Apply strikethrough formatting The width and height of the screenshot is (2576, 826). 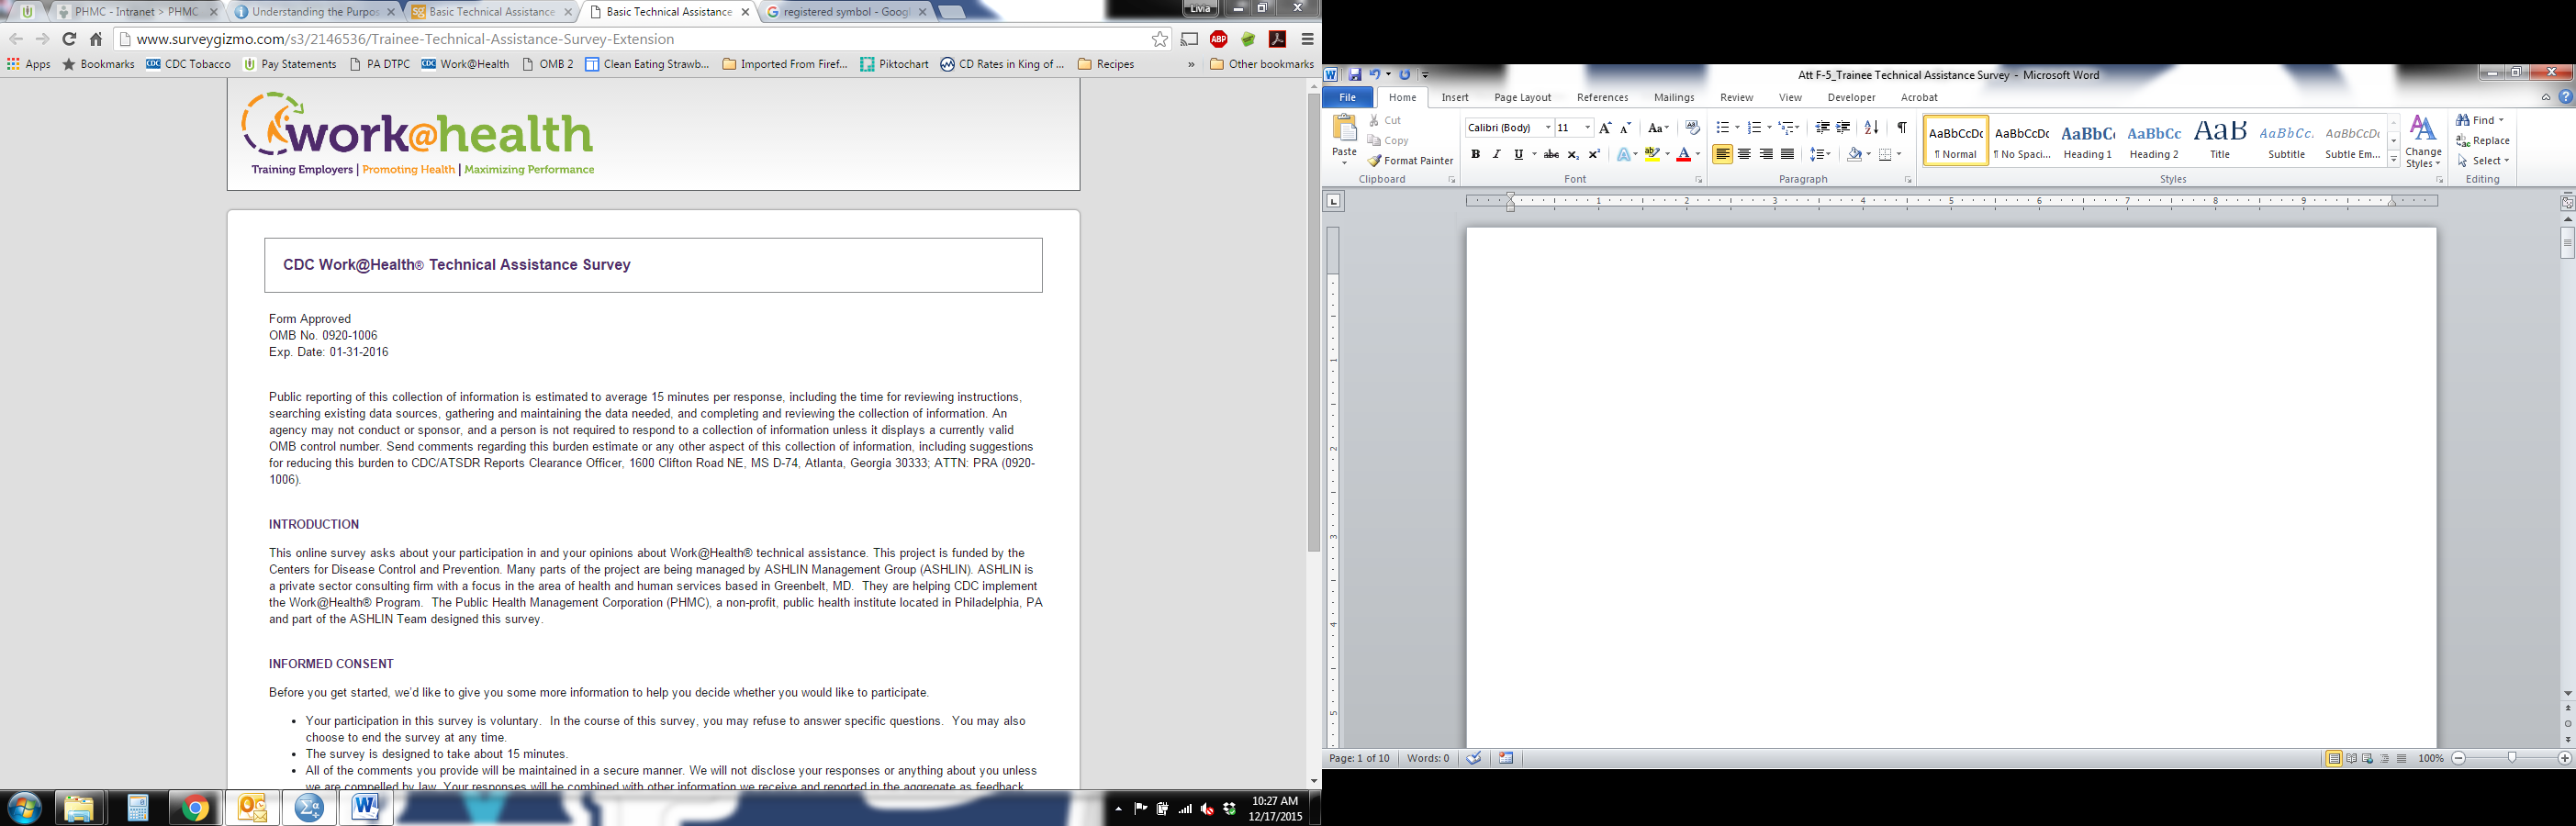click(1551, 154)
